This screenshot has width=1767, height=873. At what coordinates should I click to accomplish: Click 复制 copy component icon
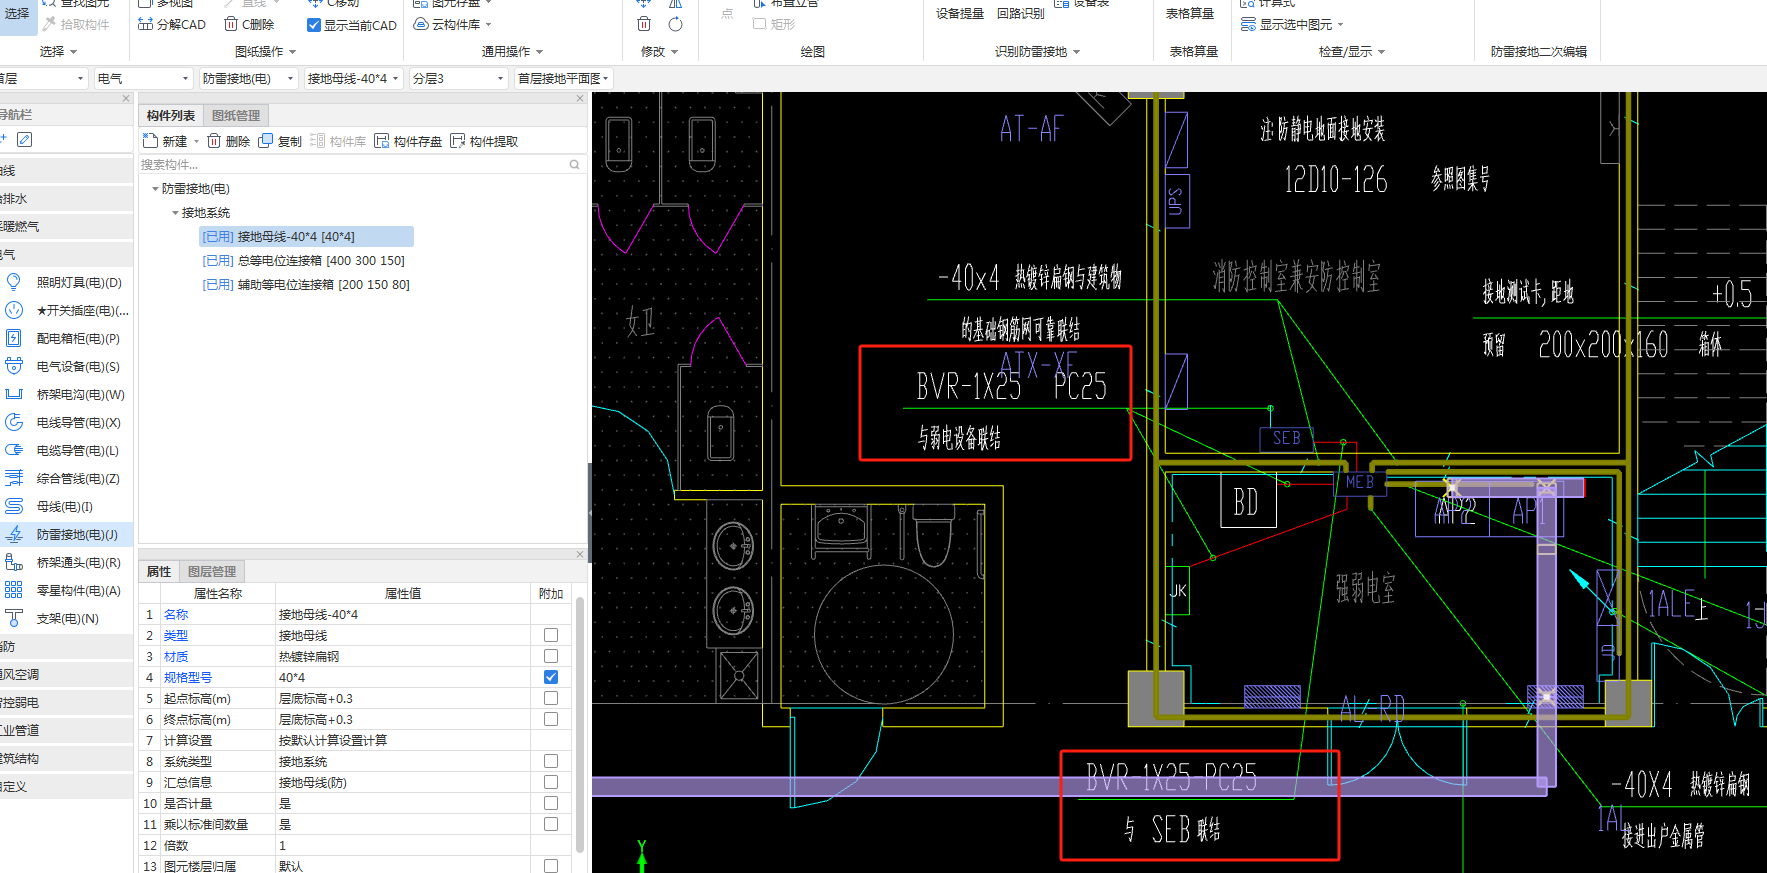point(266,141)
